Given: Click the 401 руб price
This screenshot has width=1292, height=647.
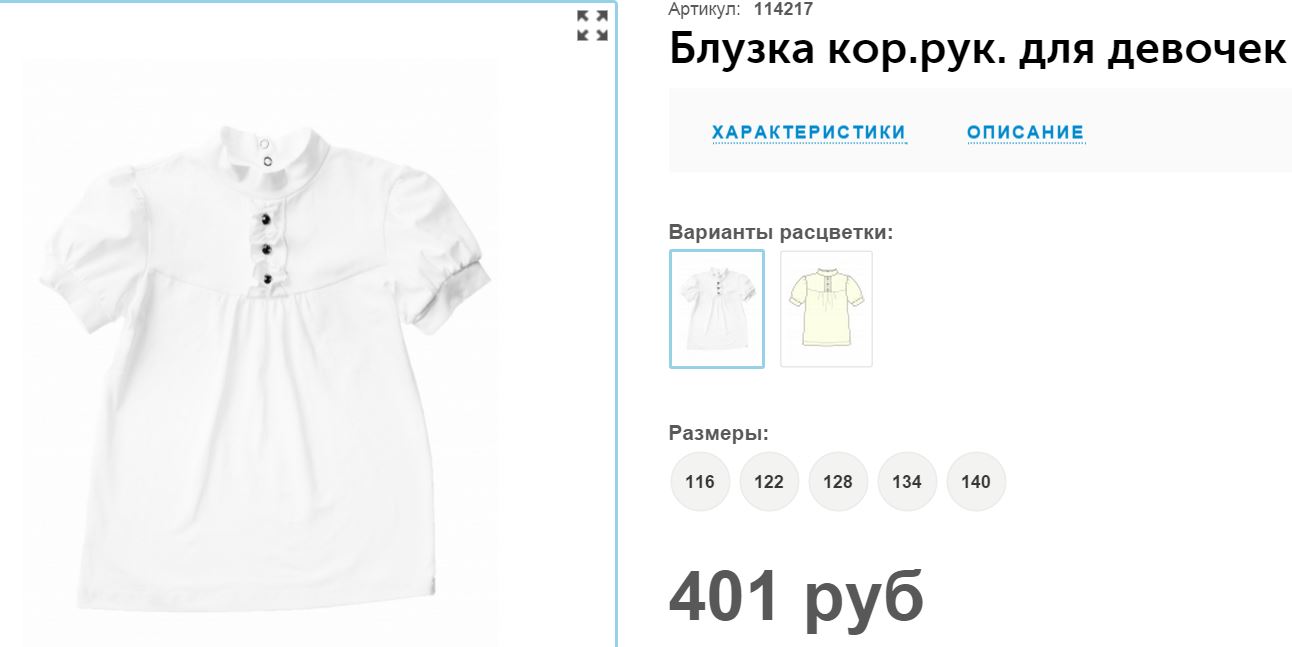Looking at the screenshot, I should pyautogui.click(x=796, y=597).
